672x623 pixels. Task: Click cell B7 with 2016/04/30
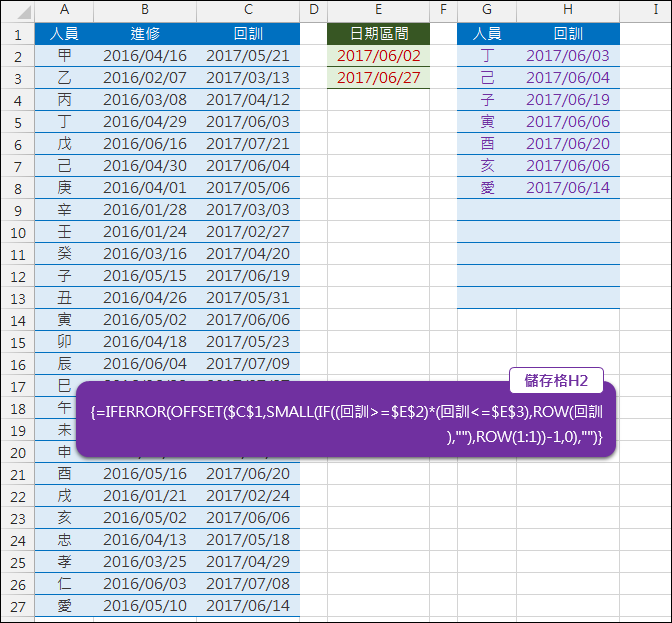click(145, 166)
